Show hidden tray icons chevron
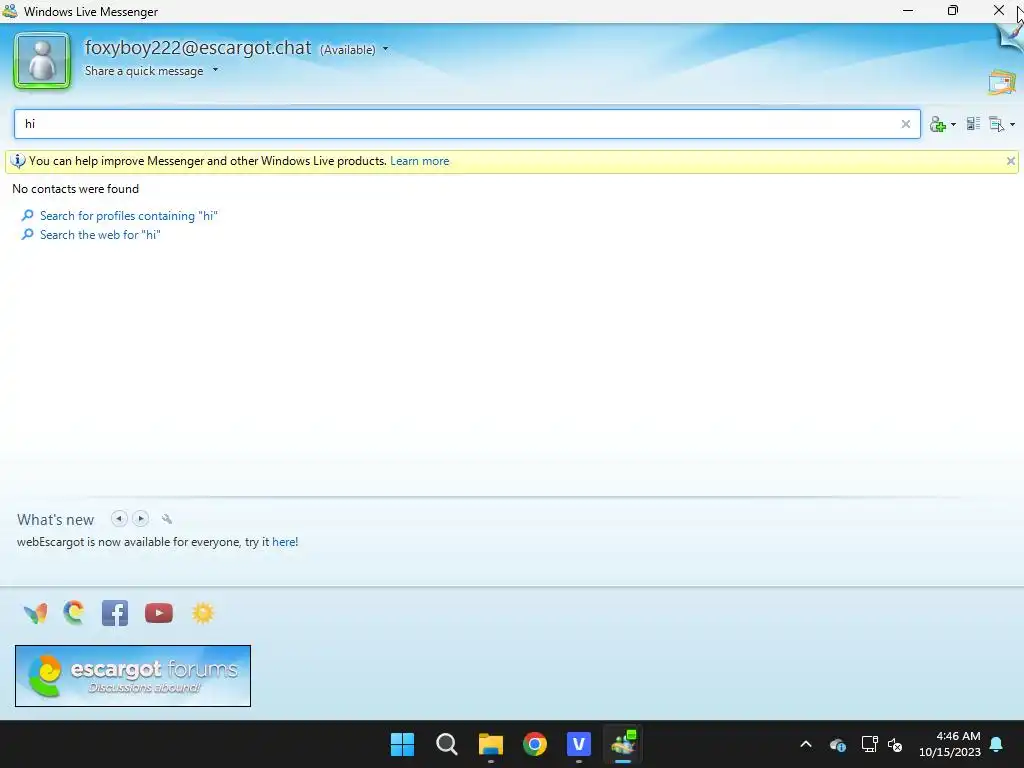1024x768 pixels. click(806, 744)
